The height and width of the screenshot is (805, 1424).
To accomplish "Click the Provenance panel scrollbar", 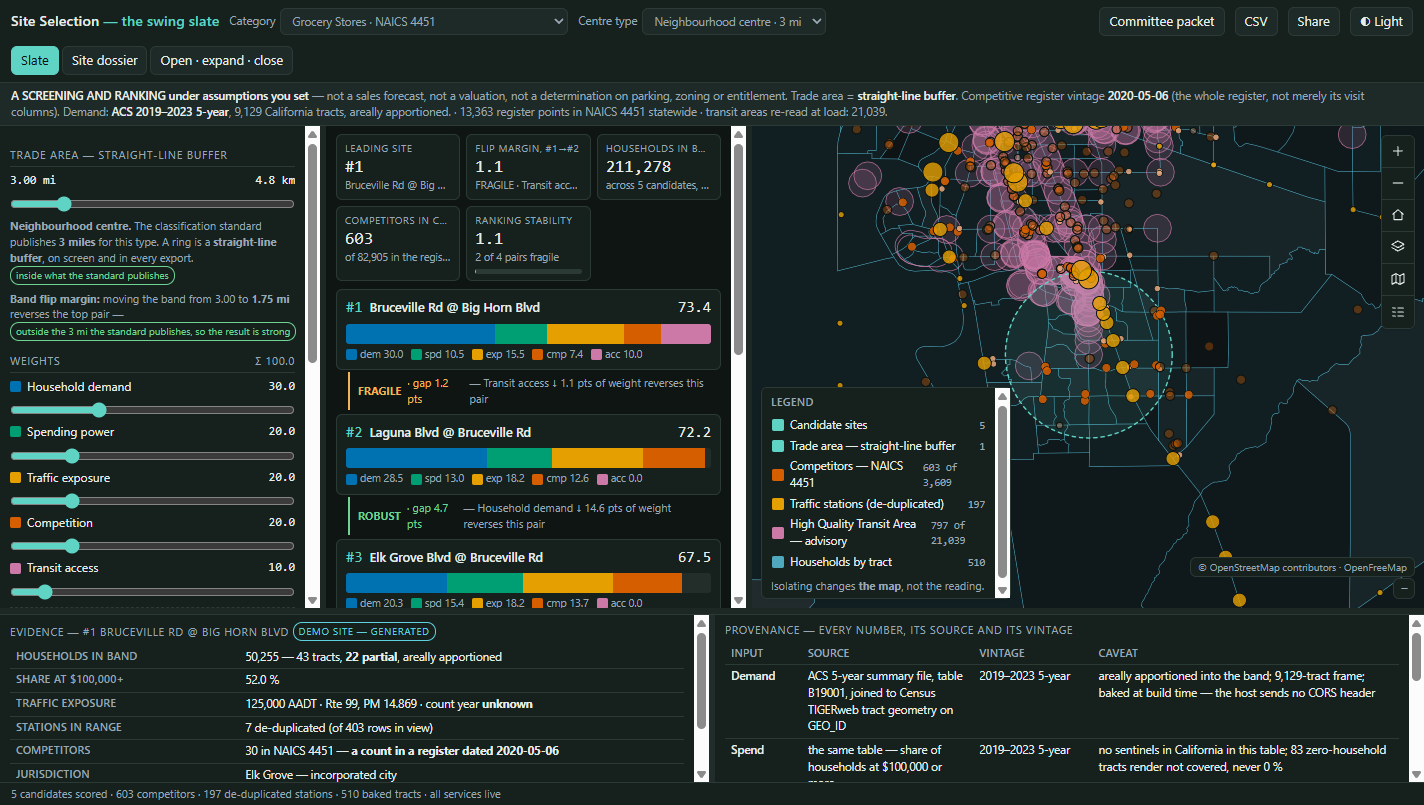I will click(x=1417, y=700).
